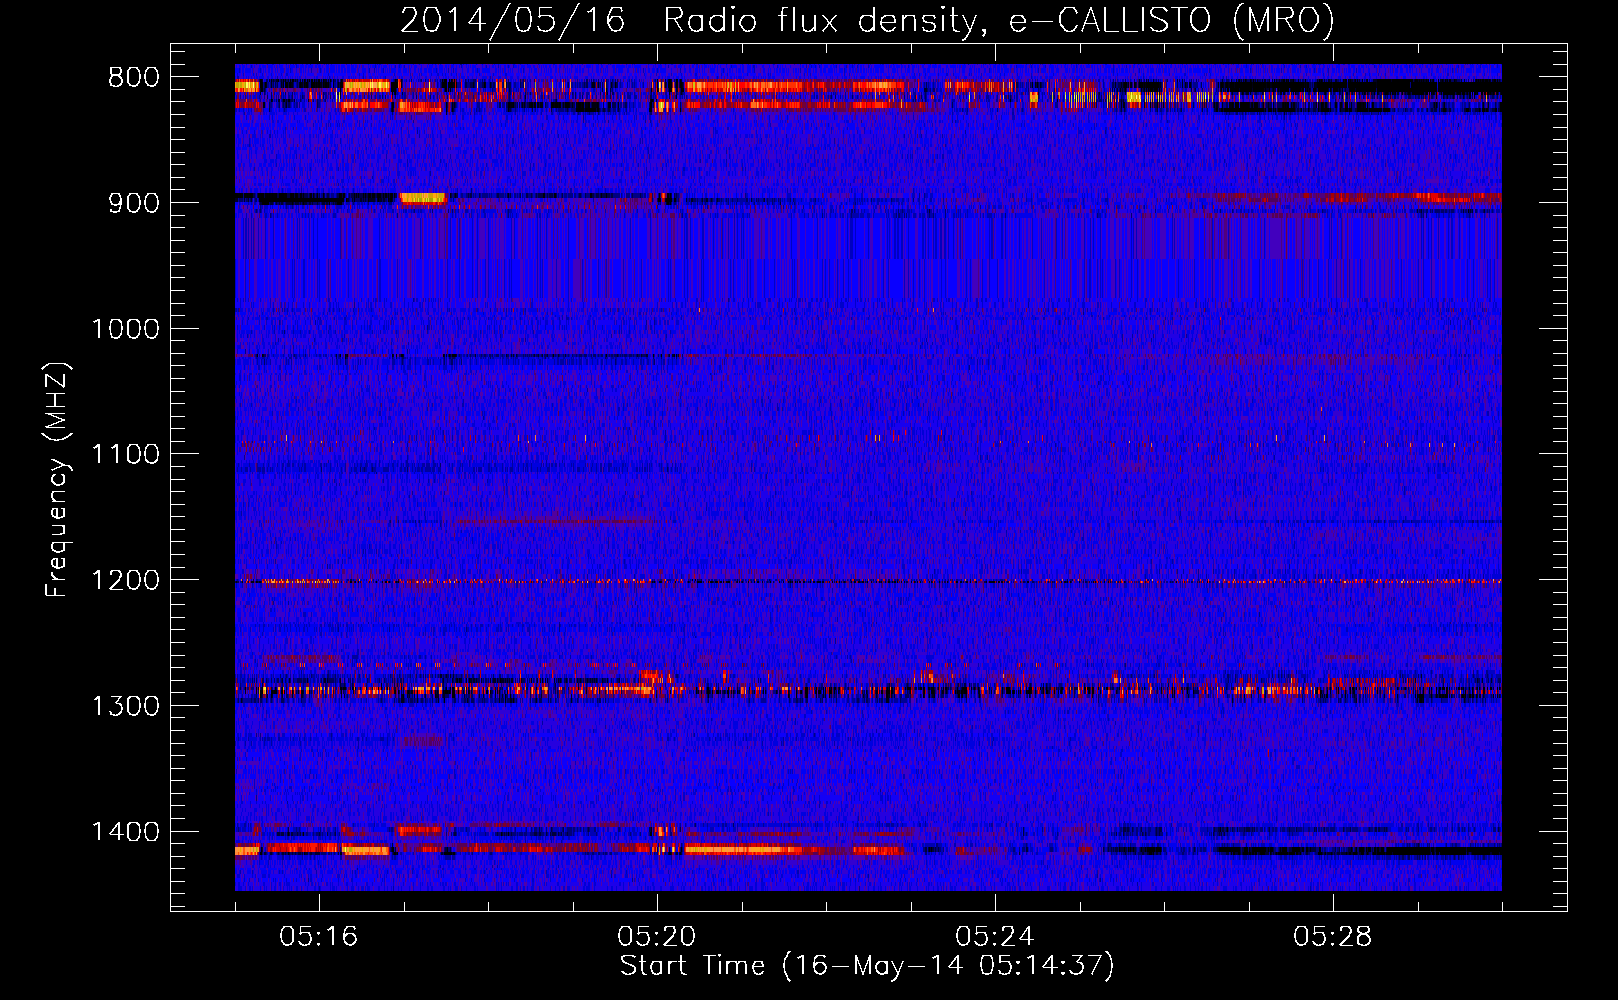The height and width of the screenshot is (1000, 1618).
Task: Click the '900' frequency axis label
Action: pos(133,203)
